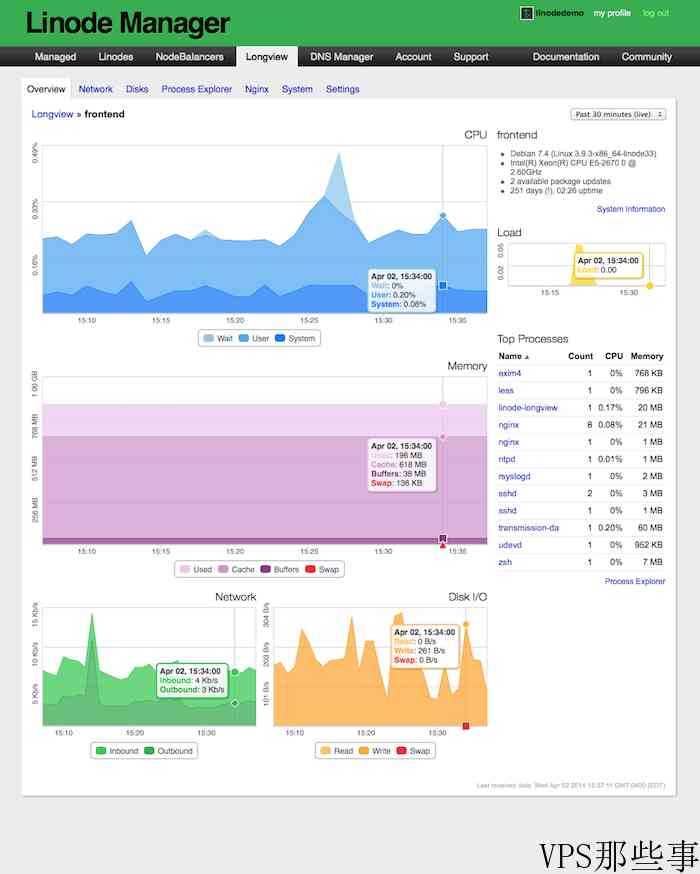Open the nginx process with count 8
The image size is (700, 874).
tap(508, 425)
